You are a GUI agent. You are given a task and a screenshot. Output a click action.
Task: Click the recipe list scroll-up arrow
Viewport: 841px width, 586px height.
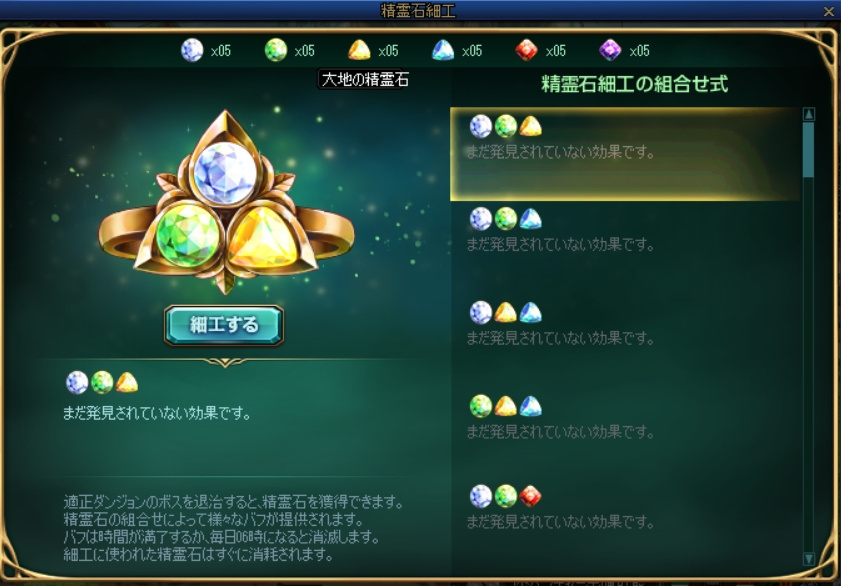809,114
